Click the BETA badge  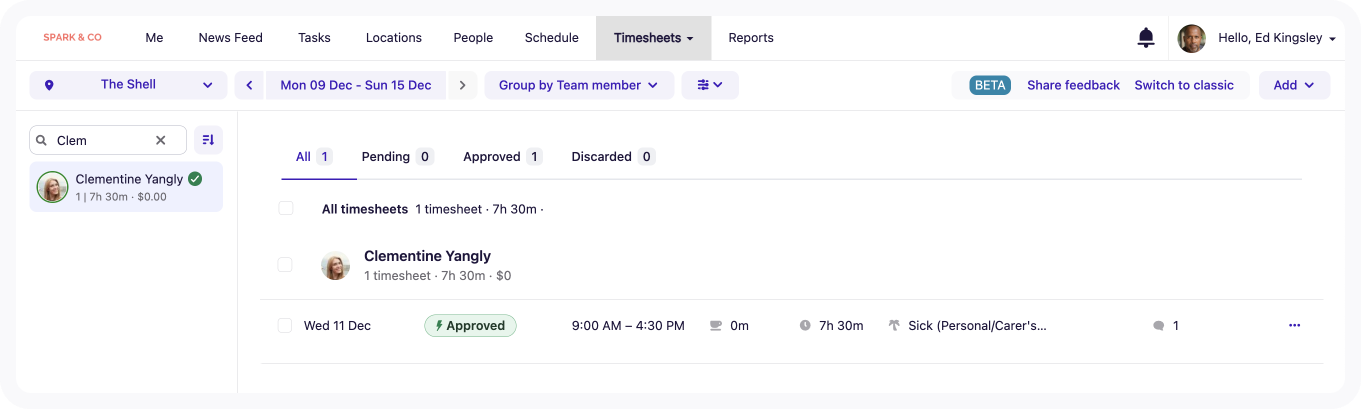[x=990, y=85]
